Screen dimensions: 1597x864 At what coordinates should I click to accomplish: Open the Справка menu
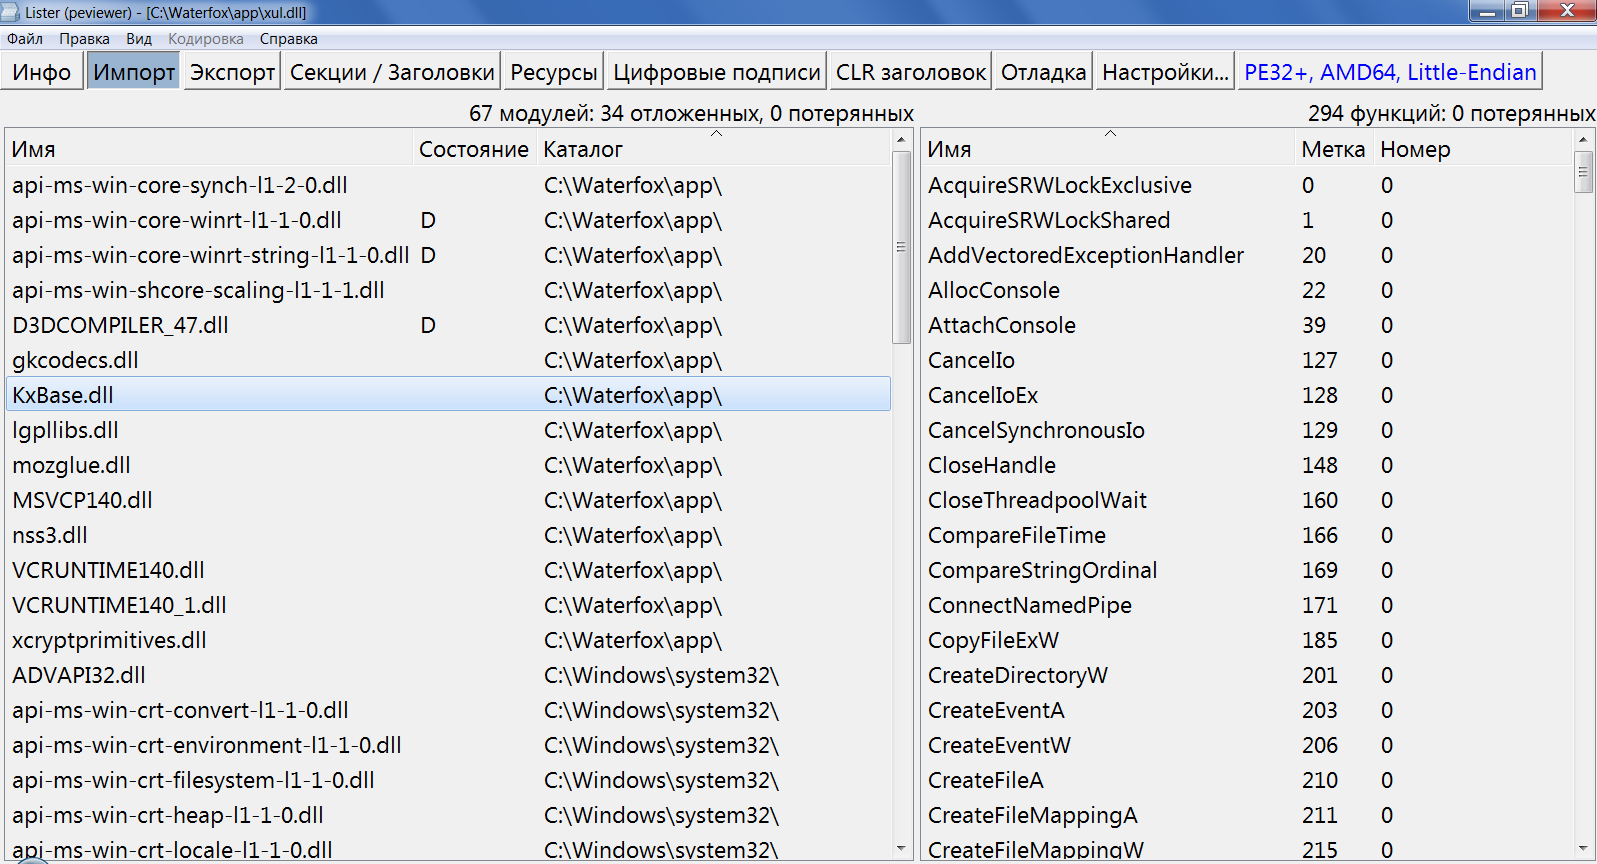(x=289, y=39)
